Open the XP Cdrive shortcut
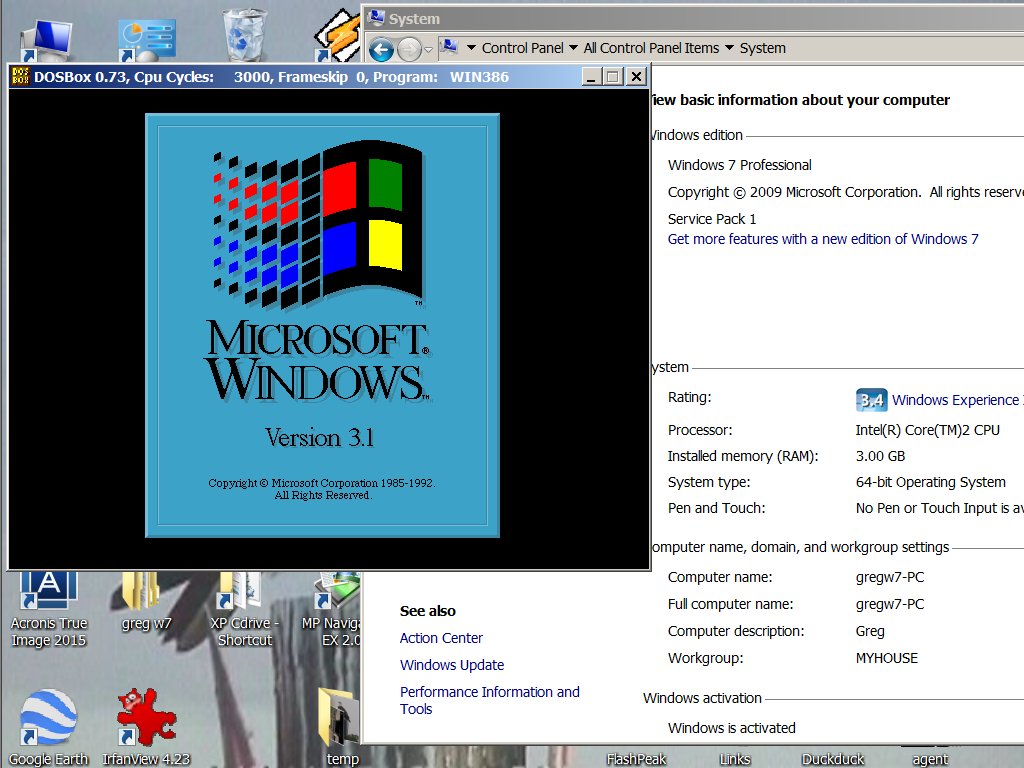Viewport: 1024px width, 768px height. pos(241,596)
